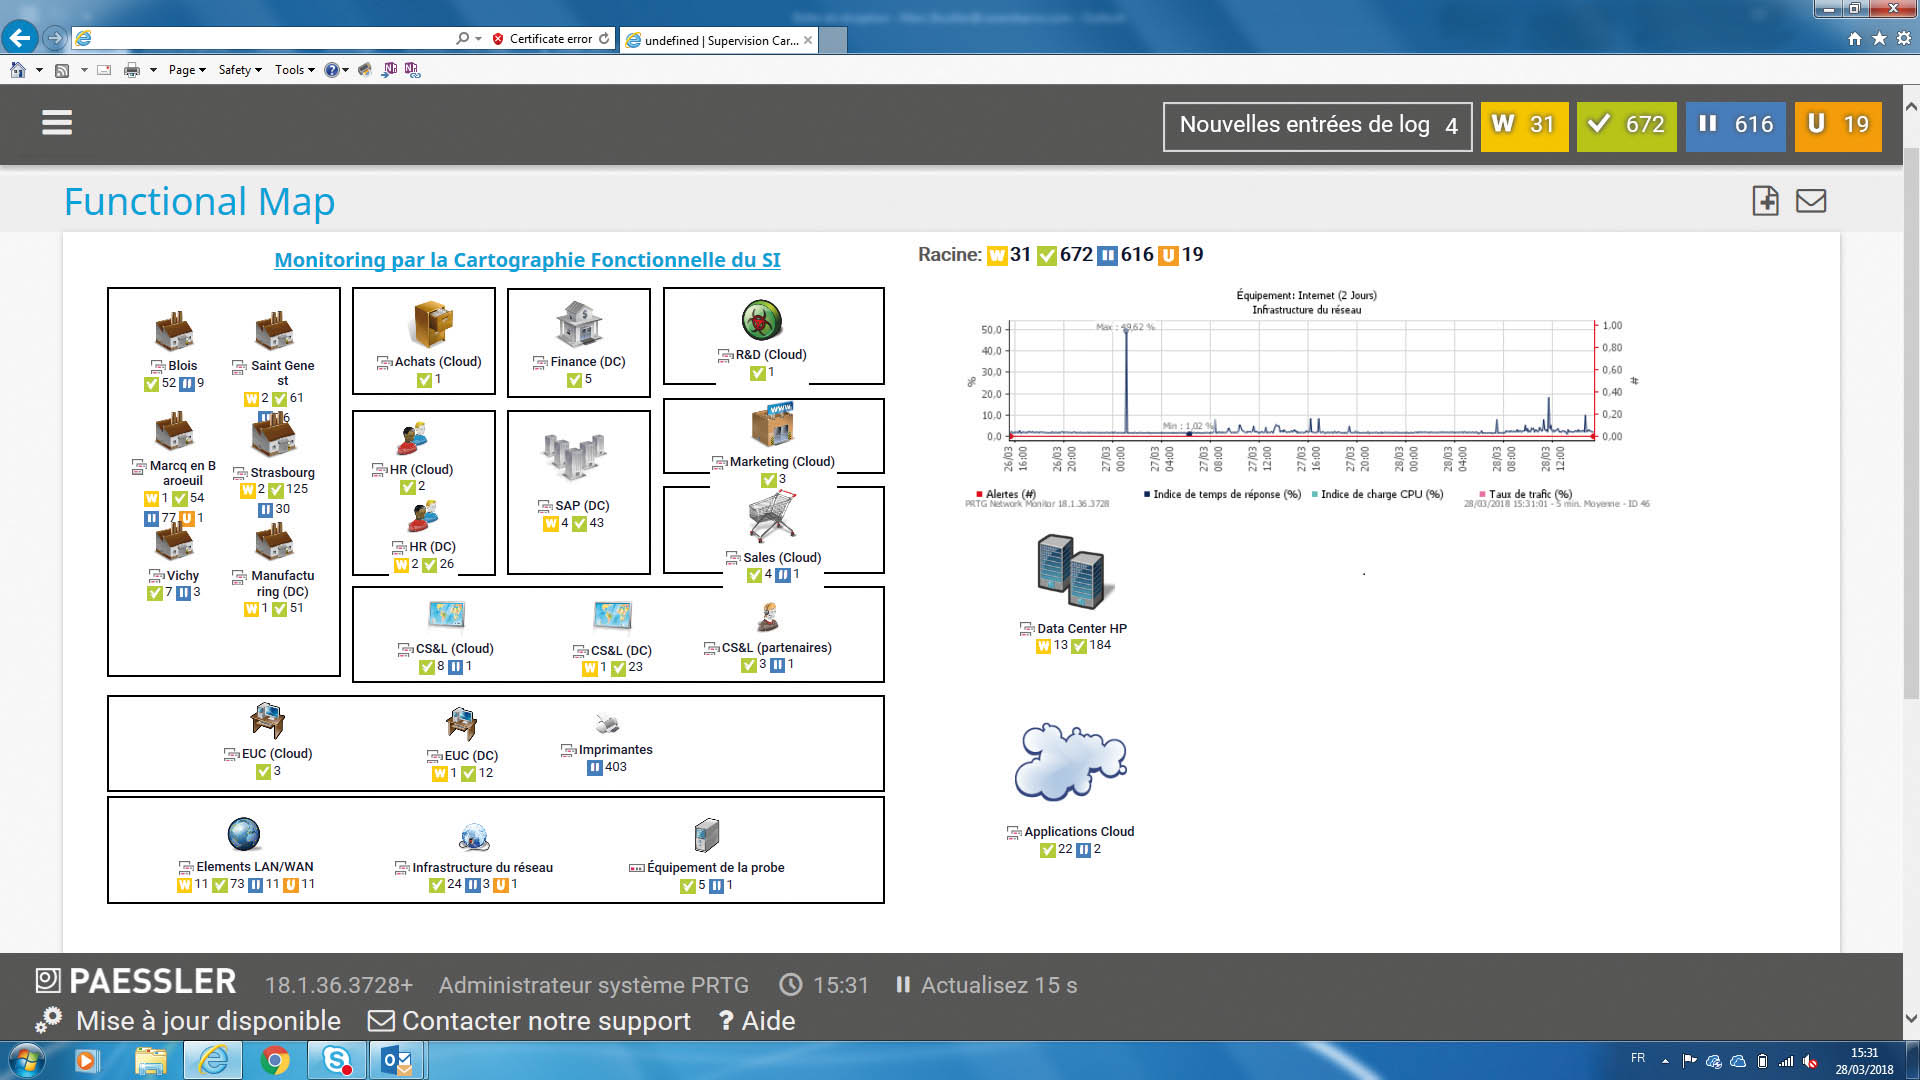The height and width of the screenshot is (1080, 1920).
Task: Click Contacter notre support link
Action: (530, 1021)
